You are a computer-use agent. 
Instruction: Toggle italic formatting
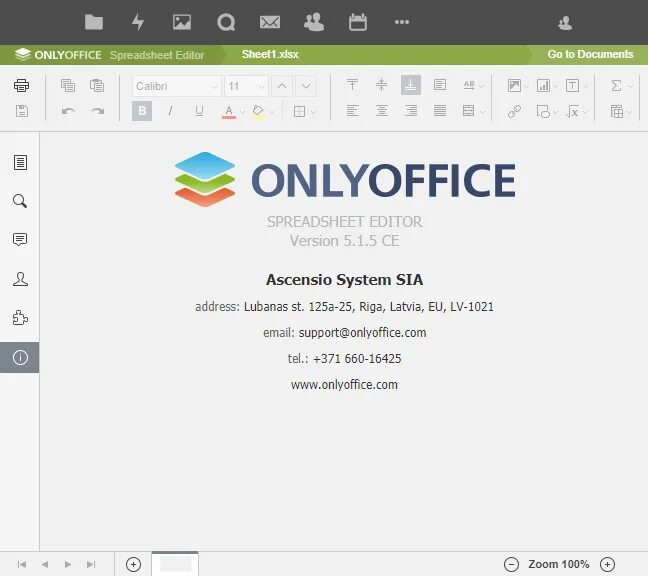170,111
